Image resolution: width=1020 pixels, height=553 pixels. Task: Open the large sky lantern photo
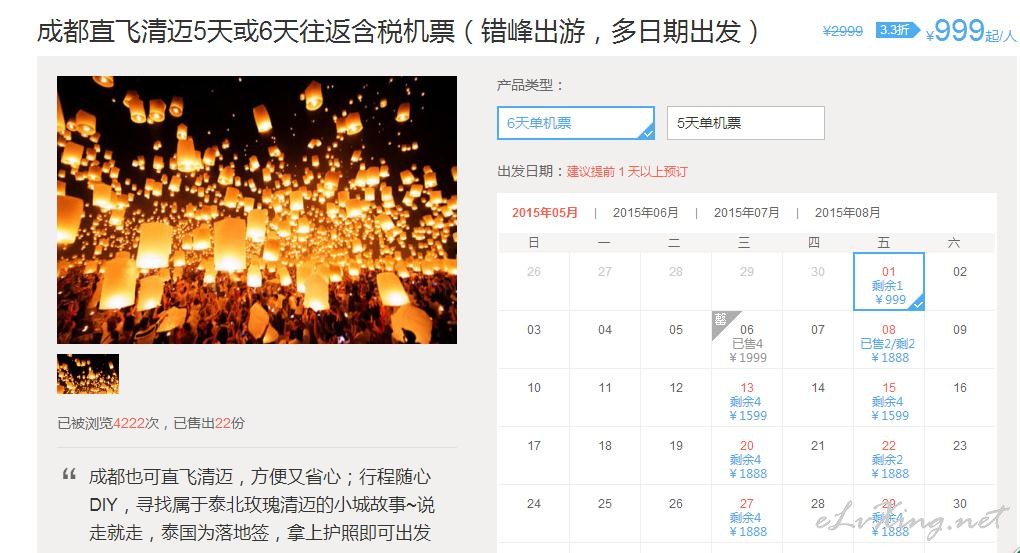257,209
